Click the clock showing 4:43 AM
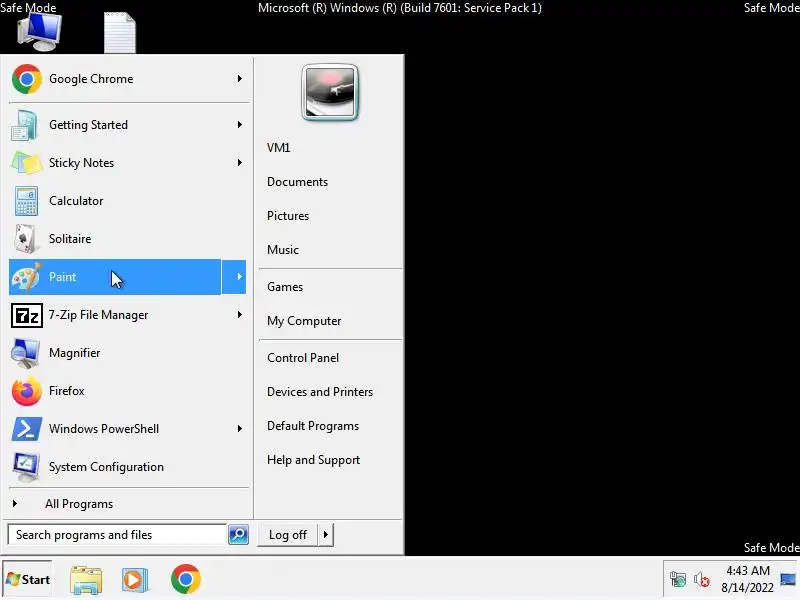This screenshot has width=800, height=600. coord(747,570)
